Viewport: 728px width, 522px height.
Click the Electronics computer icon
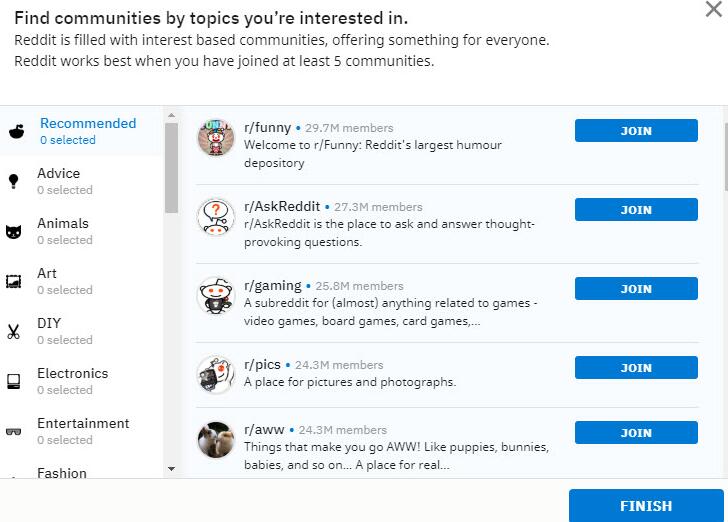[x=14, y=381]
